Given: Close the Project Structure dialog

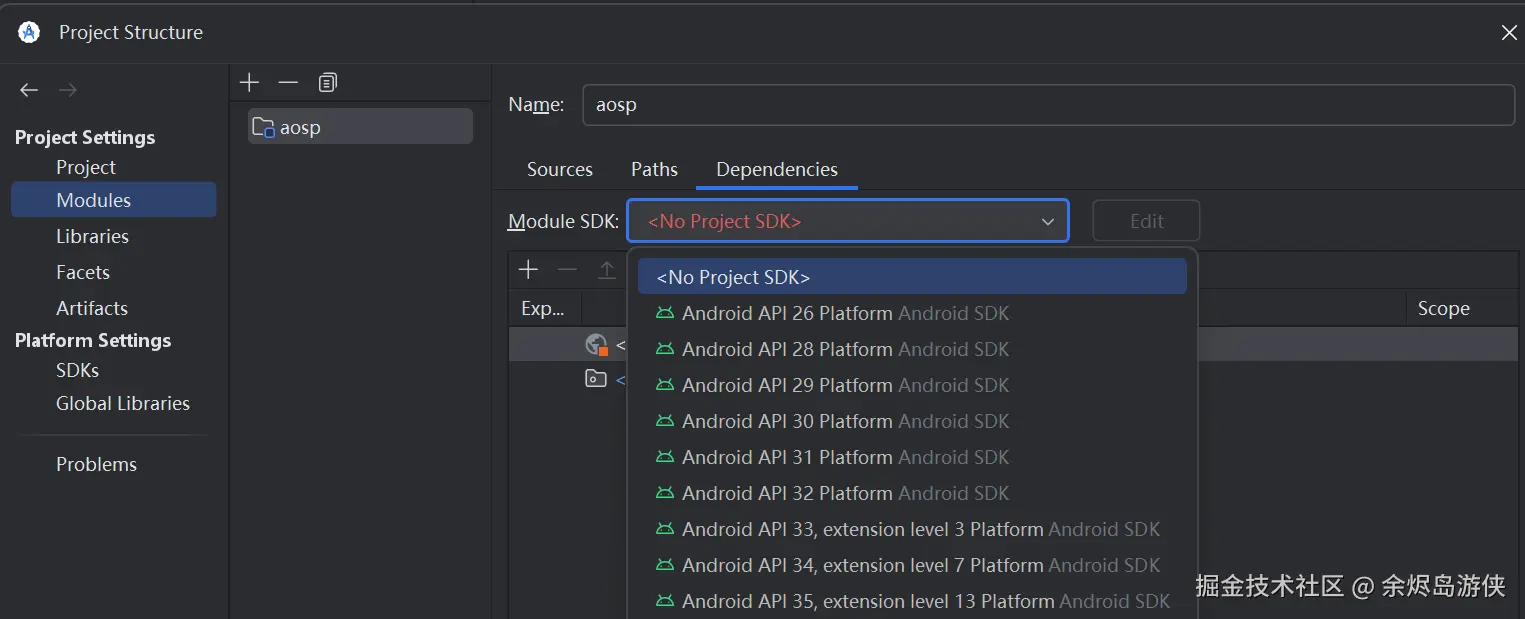Looking at the screenshot, I should (x=1509, y=33).
